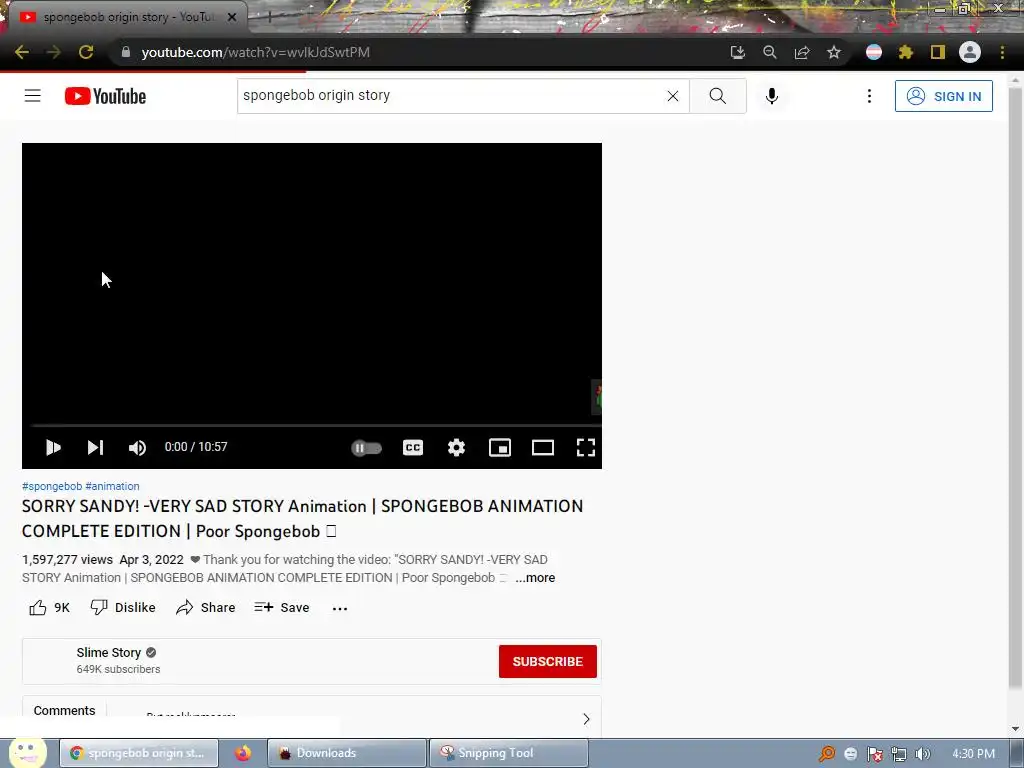
Task: Switch to Chrome taskbar item
Action: coord(138,753)
